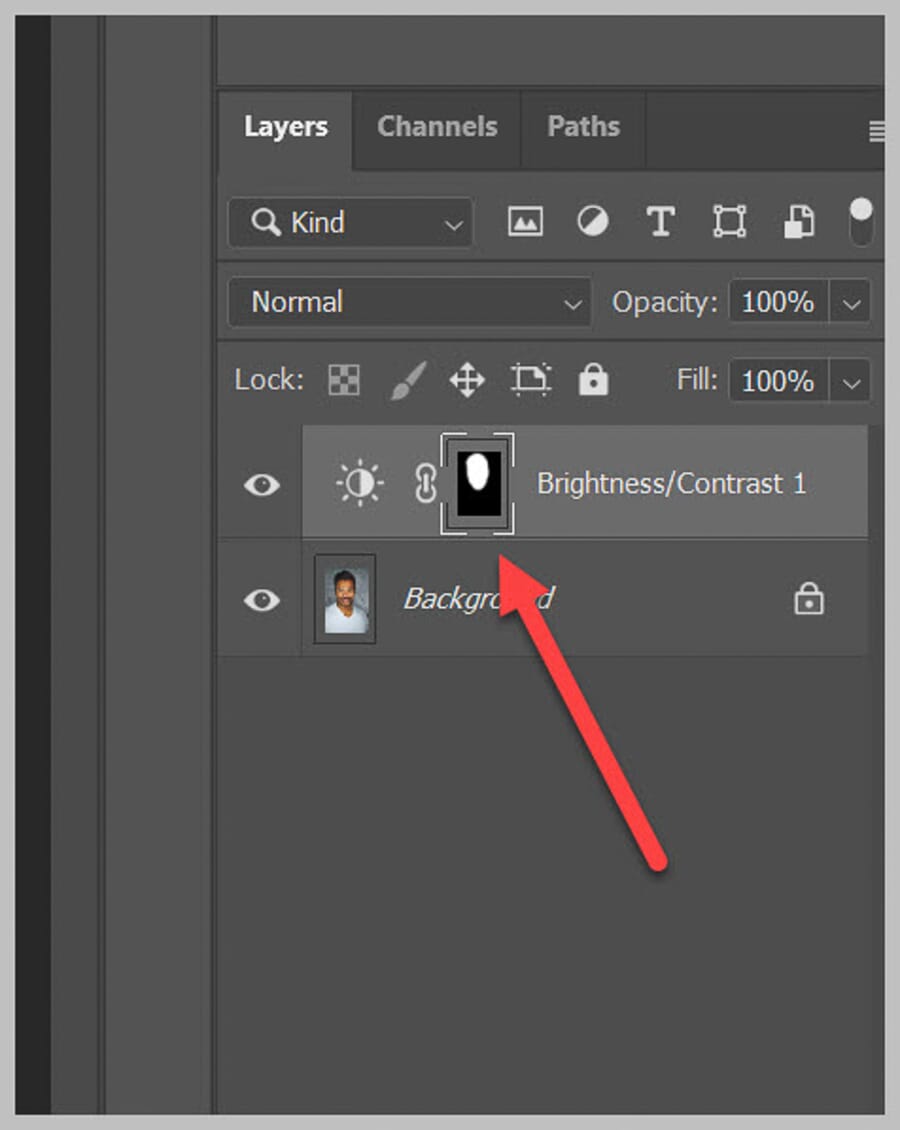Open the Layers panel menu
900x1130 pixels.
875,130
